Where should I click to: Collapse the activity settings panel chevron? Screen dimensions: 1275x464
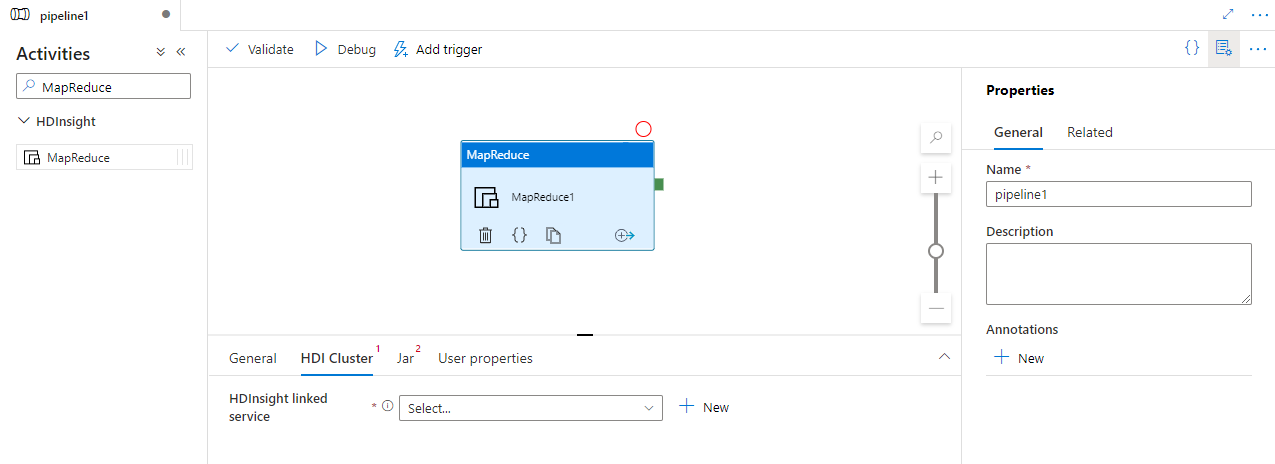click(x=943, y=357)
